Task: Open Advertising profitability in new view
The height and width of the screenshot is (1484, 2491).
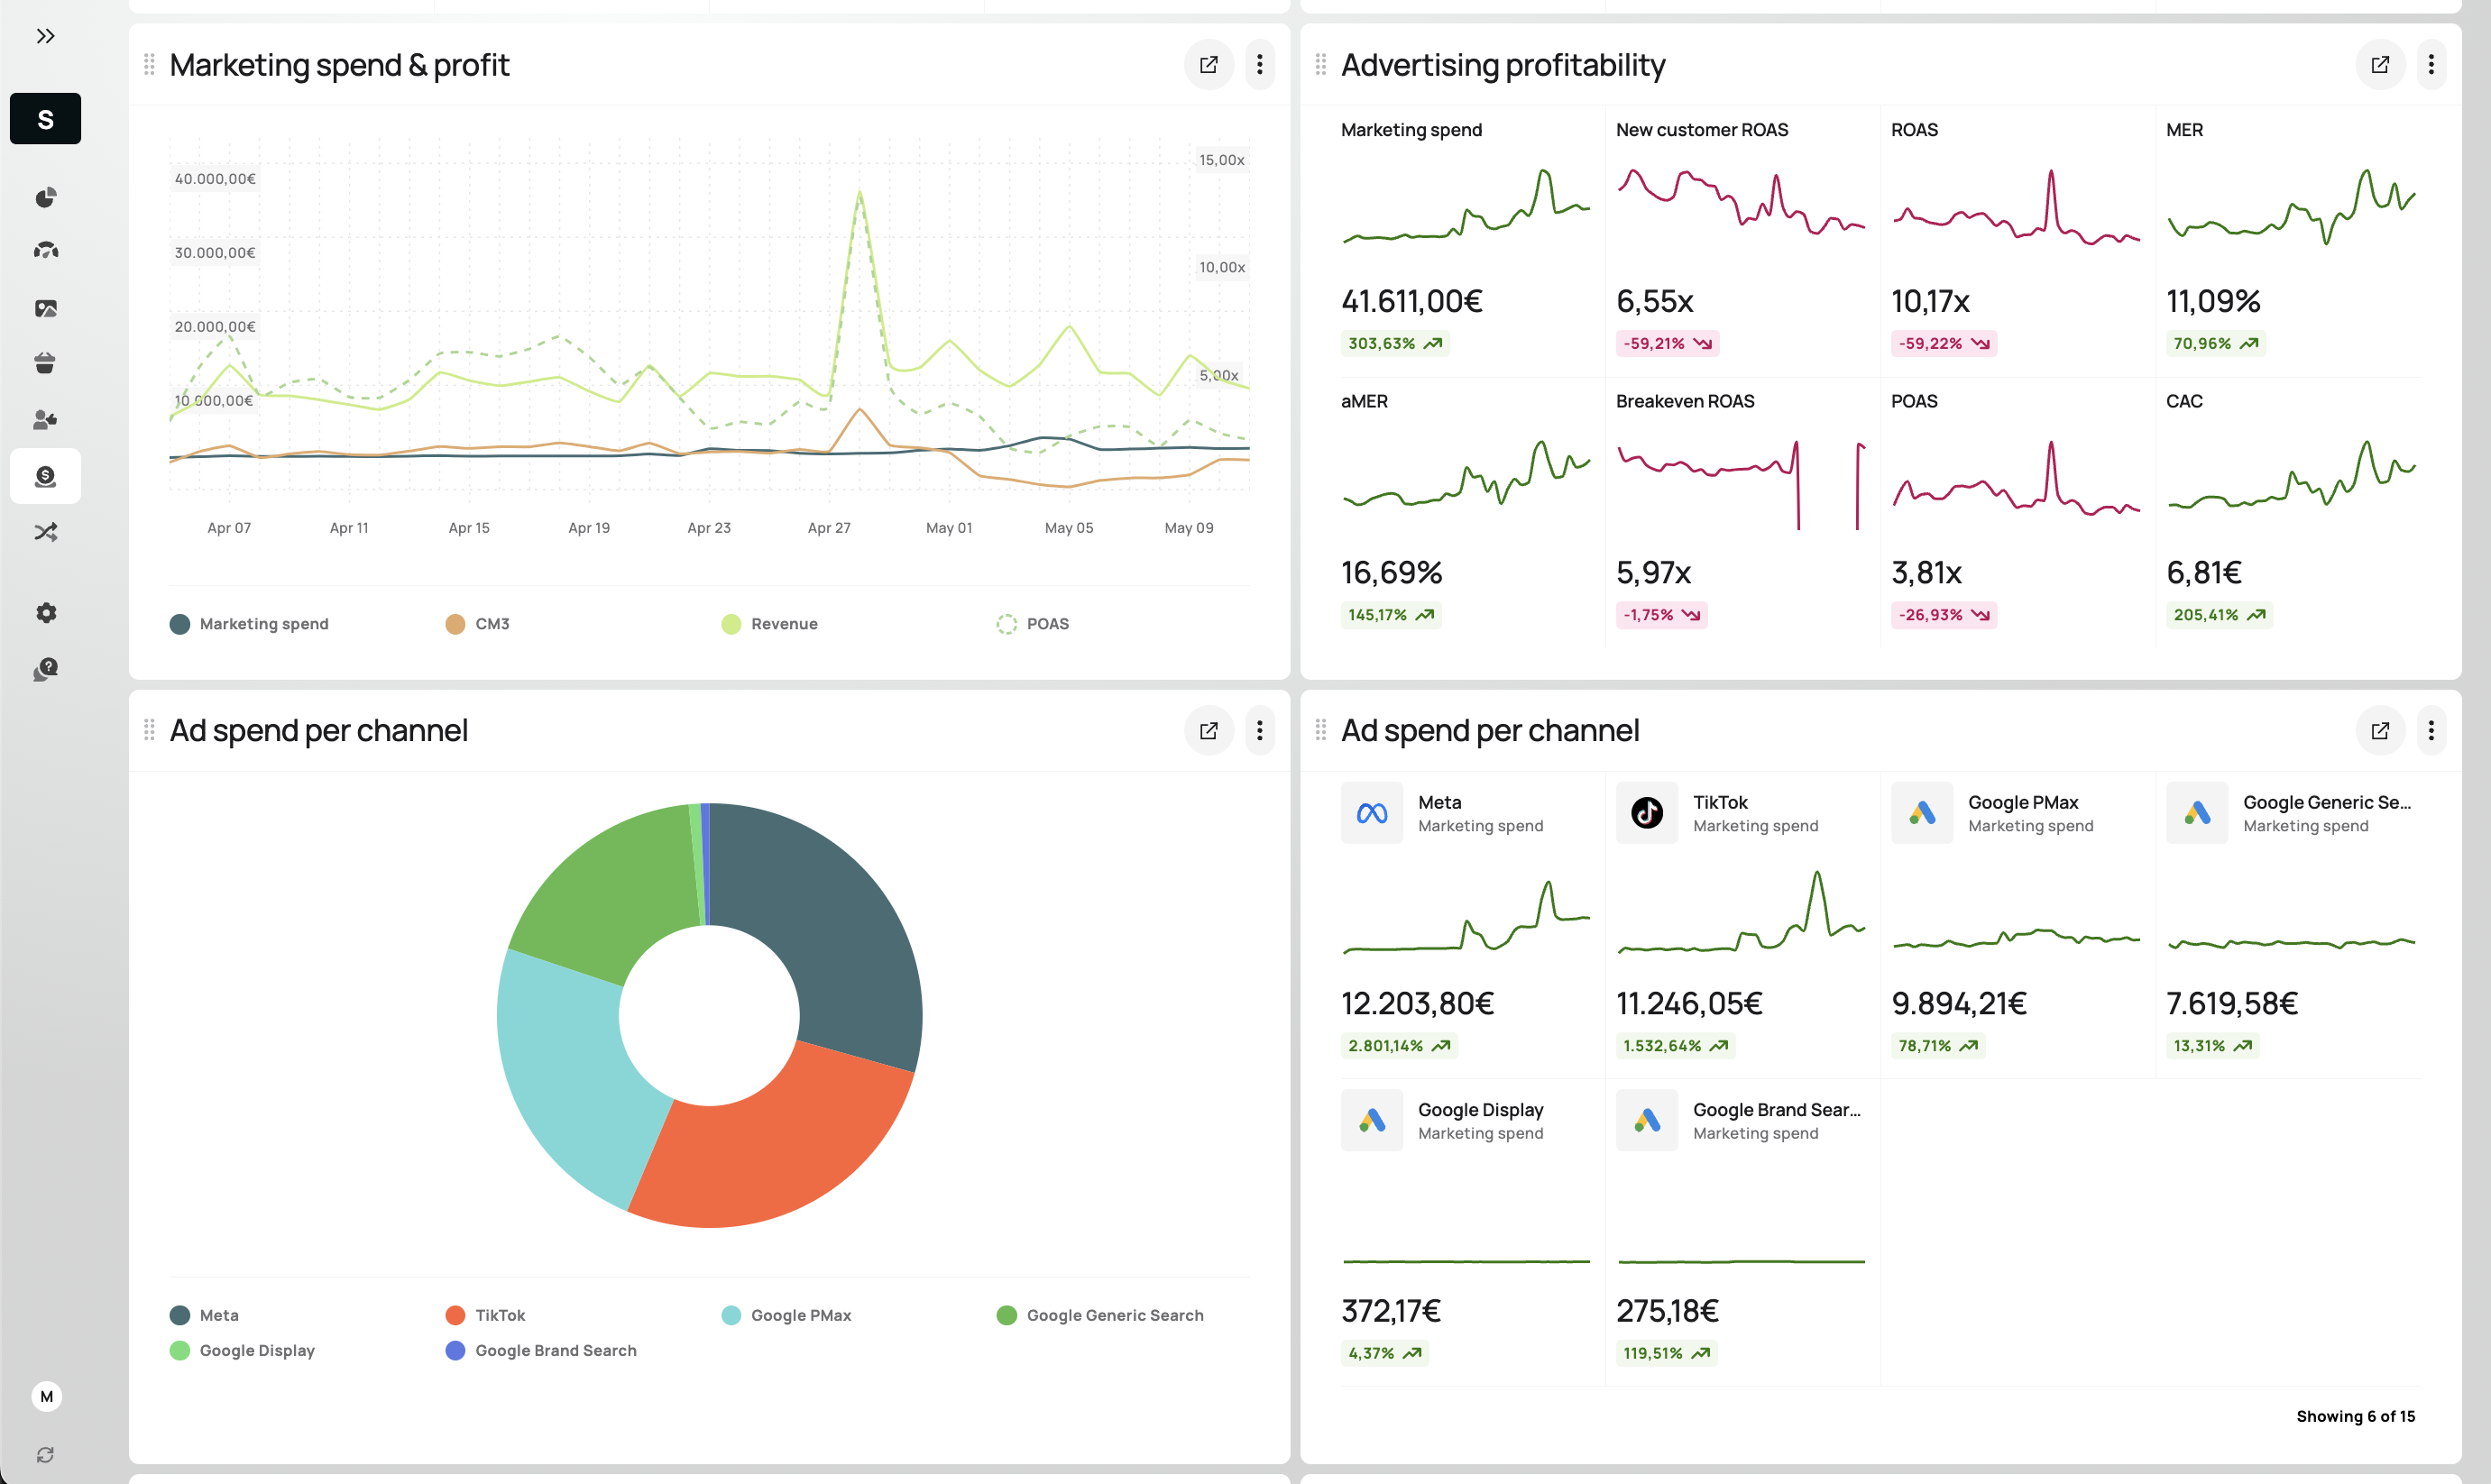Action: point(2379,65)
